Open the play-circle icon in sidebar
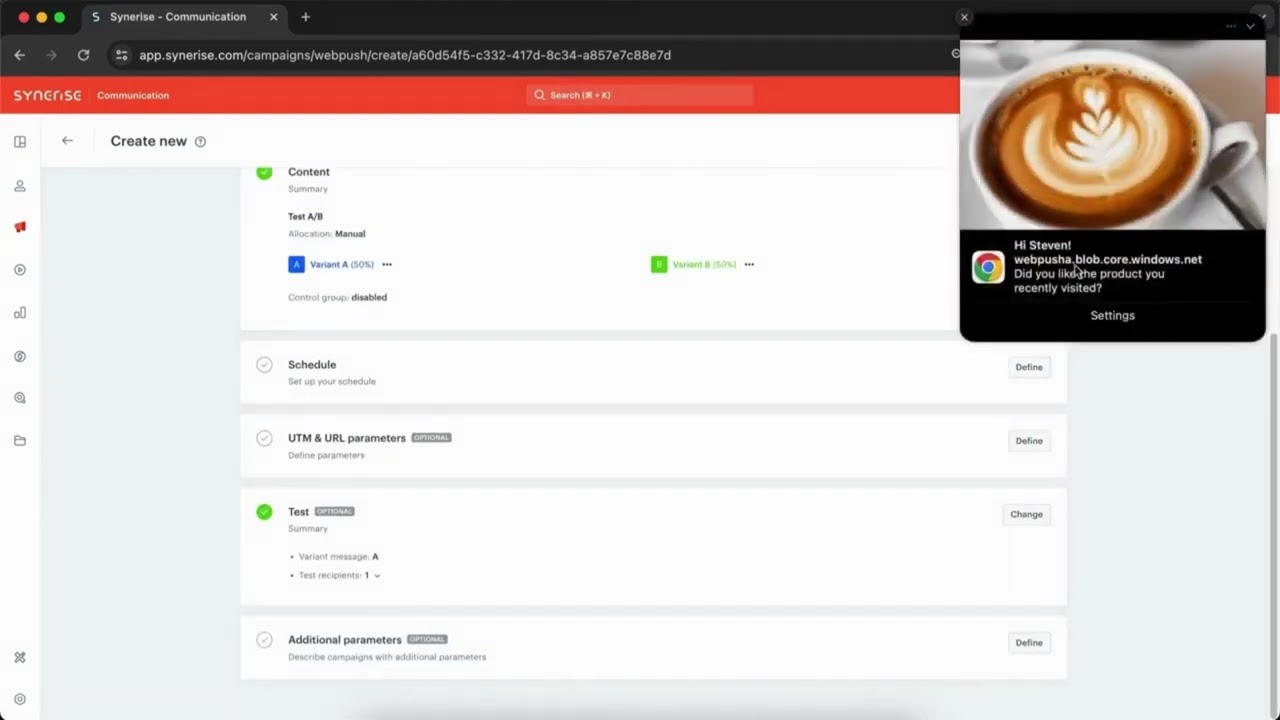 tap(20, 270)
